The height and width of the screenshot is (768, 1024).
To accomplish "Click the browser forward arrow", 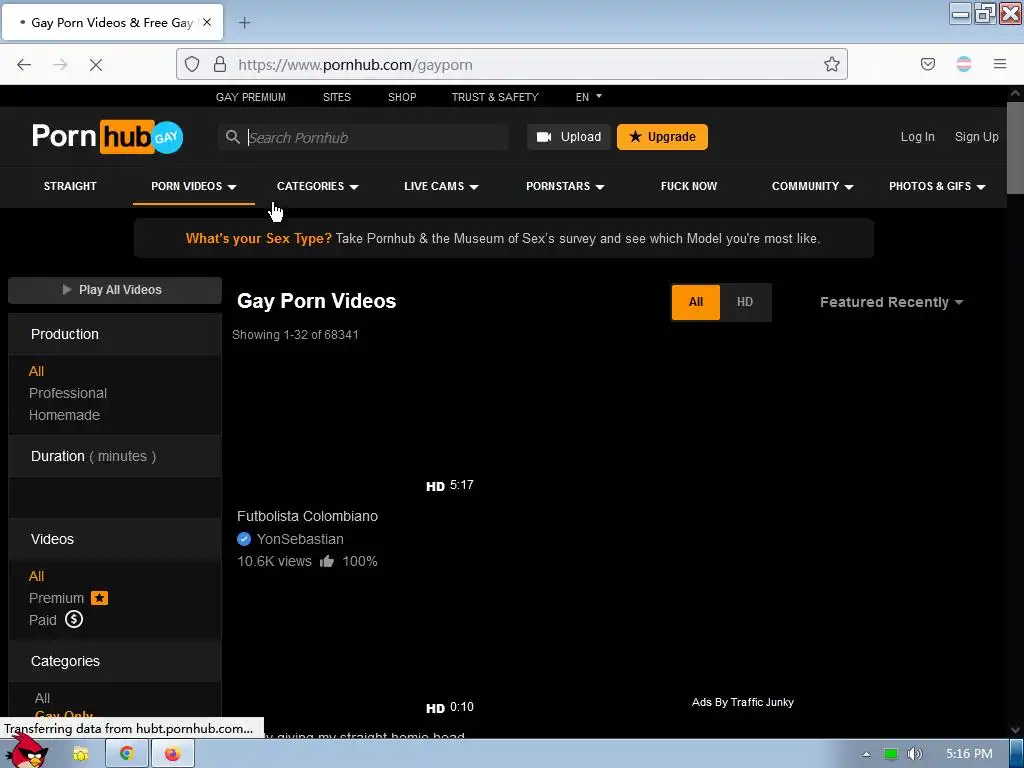I will [x=60, y=64].
